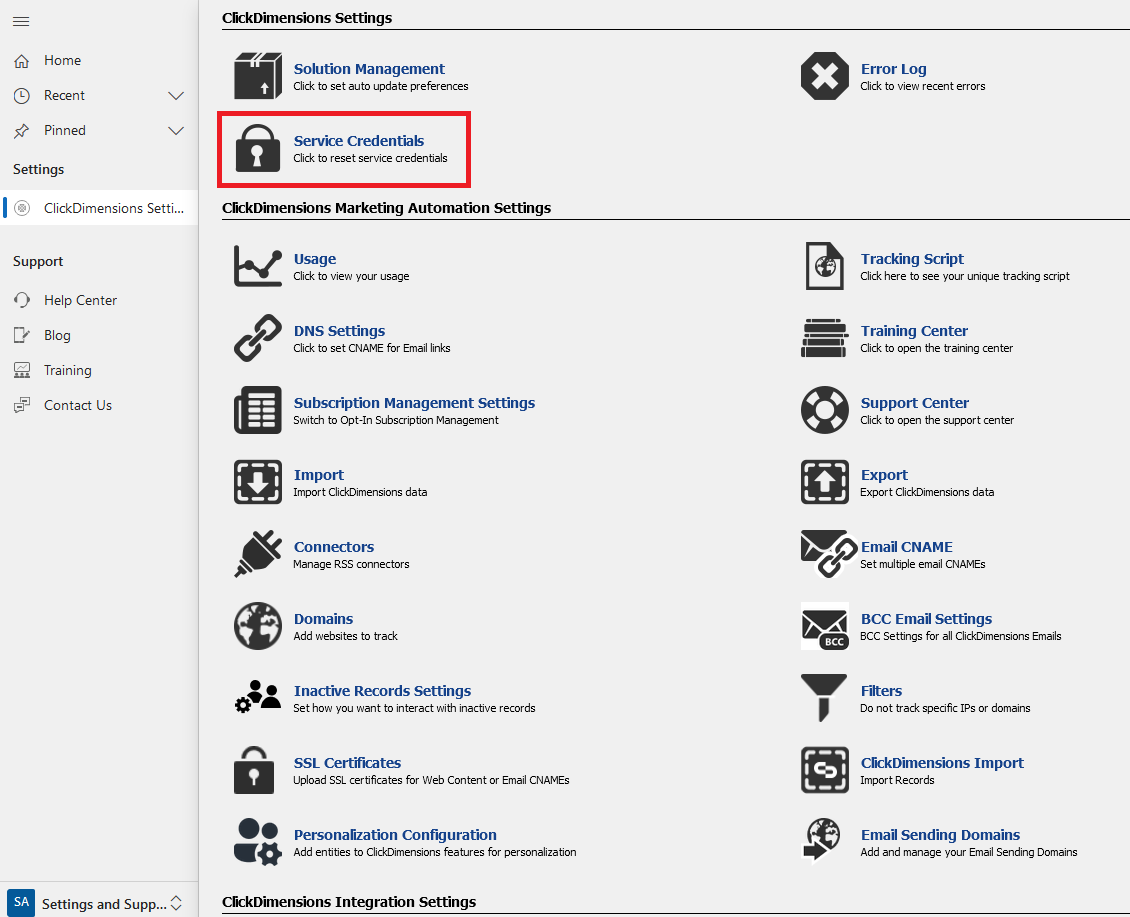This screenshot has width=1130, height=917.
Task: Expand the Pinned section chevron
Action: [x=176, y=130]
